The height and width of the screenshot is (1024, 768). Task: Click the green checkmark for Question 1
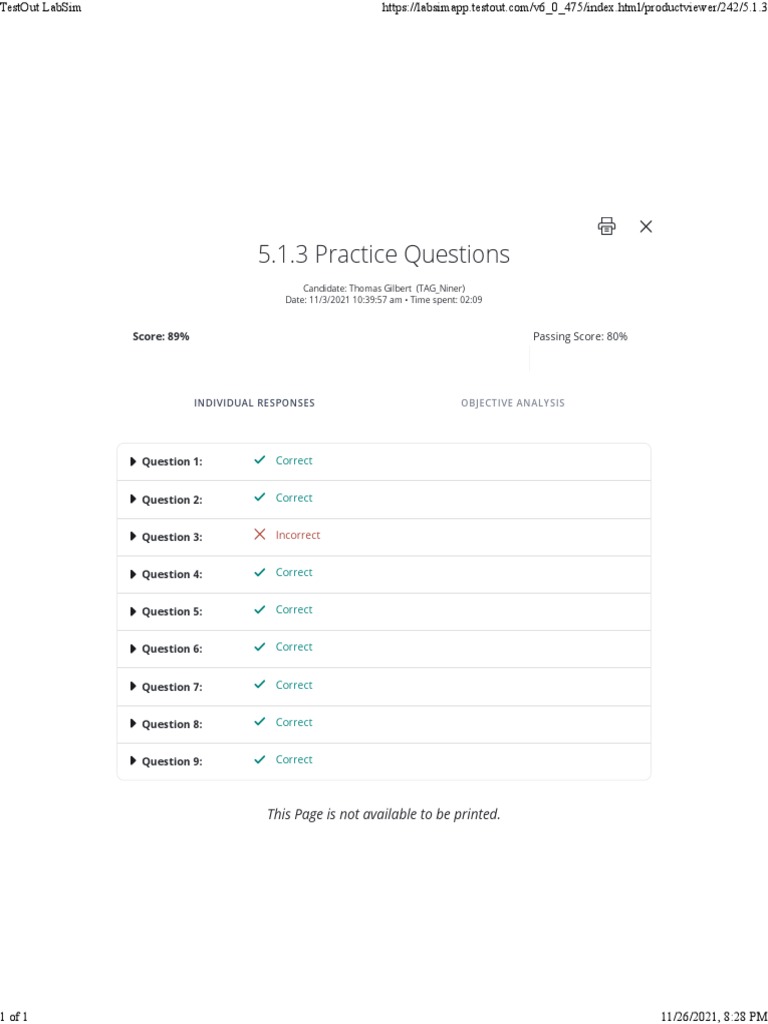(260, 460)
